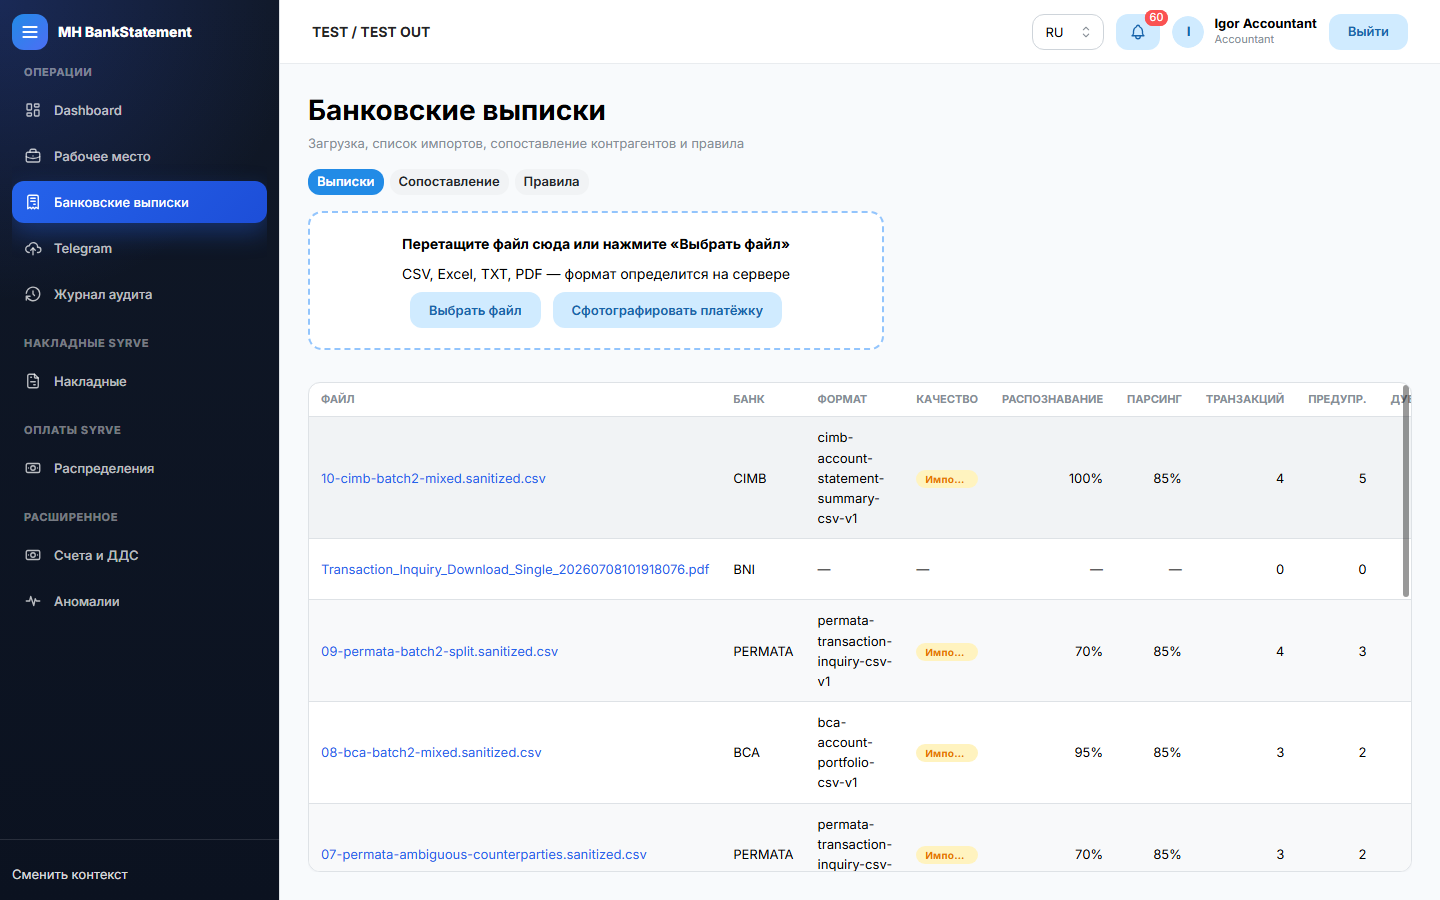Image resolution: width=1440 pixels, height=900 pixels.
Task: Switch to the Сопоставление tab
Action: click(449, 182)
